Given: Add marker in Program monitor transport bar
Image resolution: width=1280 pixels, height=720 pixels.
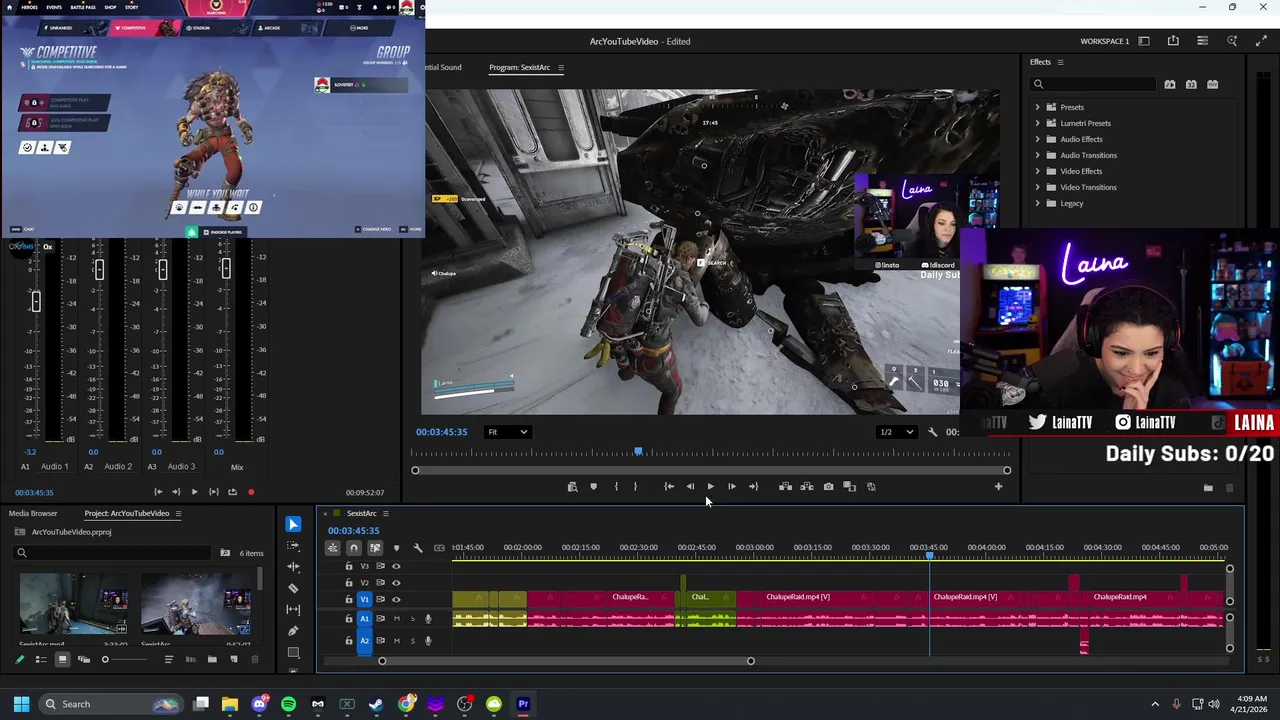Looking at the screenshot, I should coord(593,487).
